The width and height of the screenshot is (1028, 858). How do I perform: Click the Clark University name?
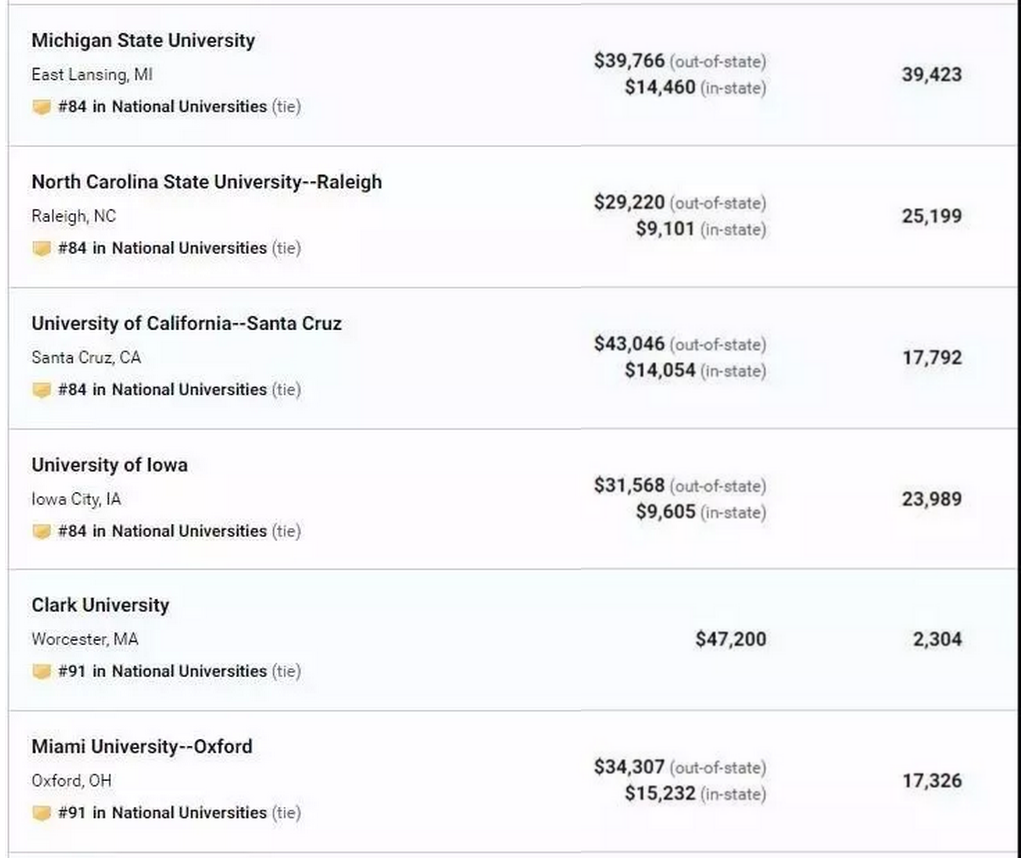coord(100,606)
